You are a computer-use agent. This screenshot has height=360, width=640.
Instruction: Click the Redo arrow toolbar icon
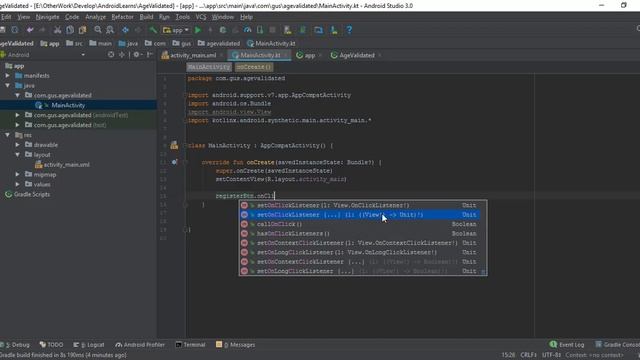point(42,30)
